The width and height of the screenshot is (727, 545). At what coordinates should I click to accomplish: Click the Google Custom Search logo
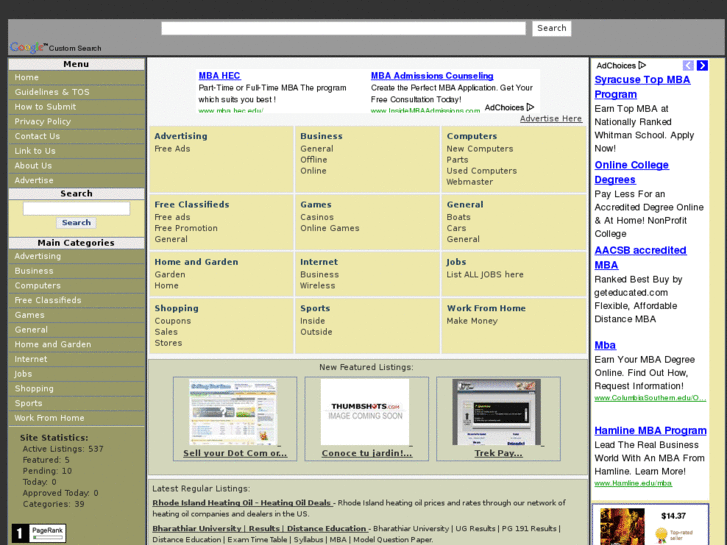[56, 47]
